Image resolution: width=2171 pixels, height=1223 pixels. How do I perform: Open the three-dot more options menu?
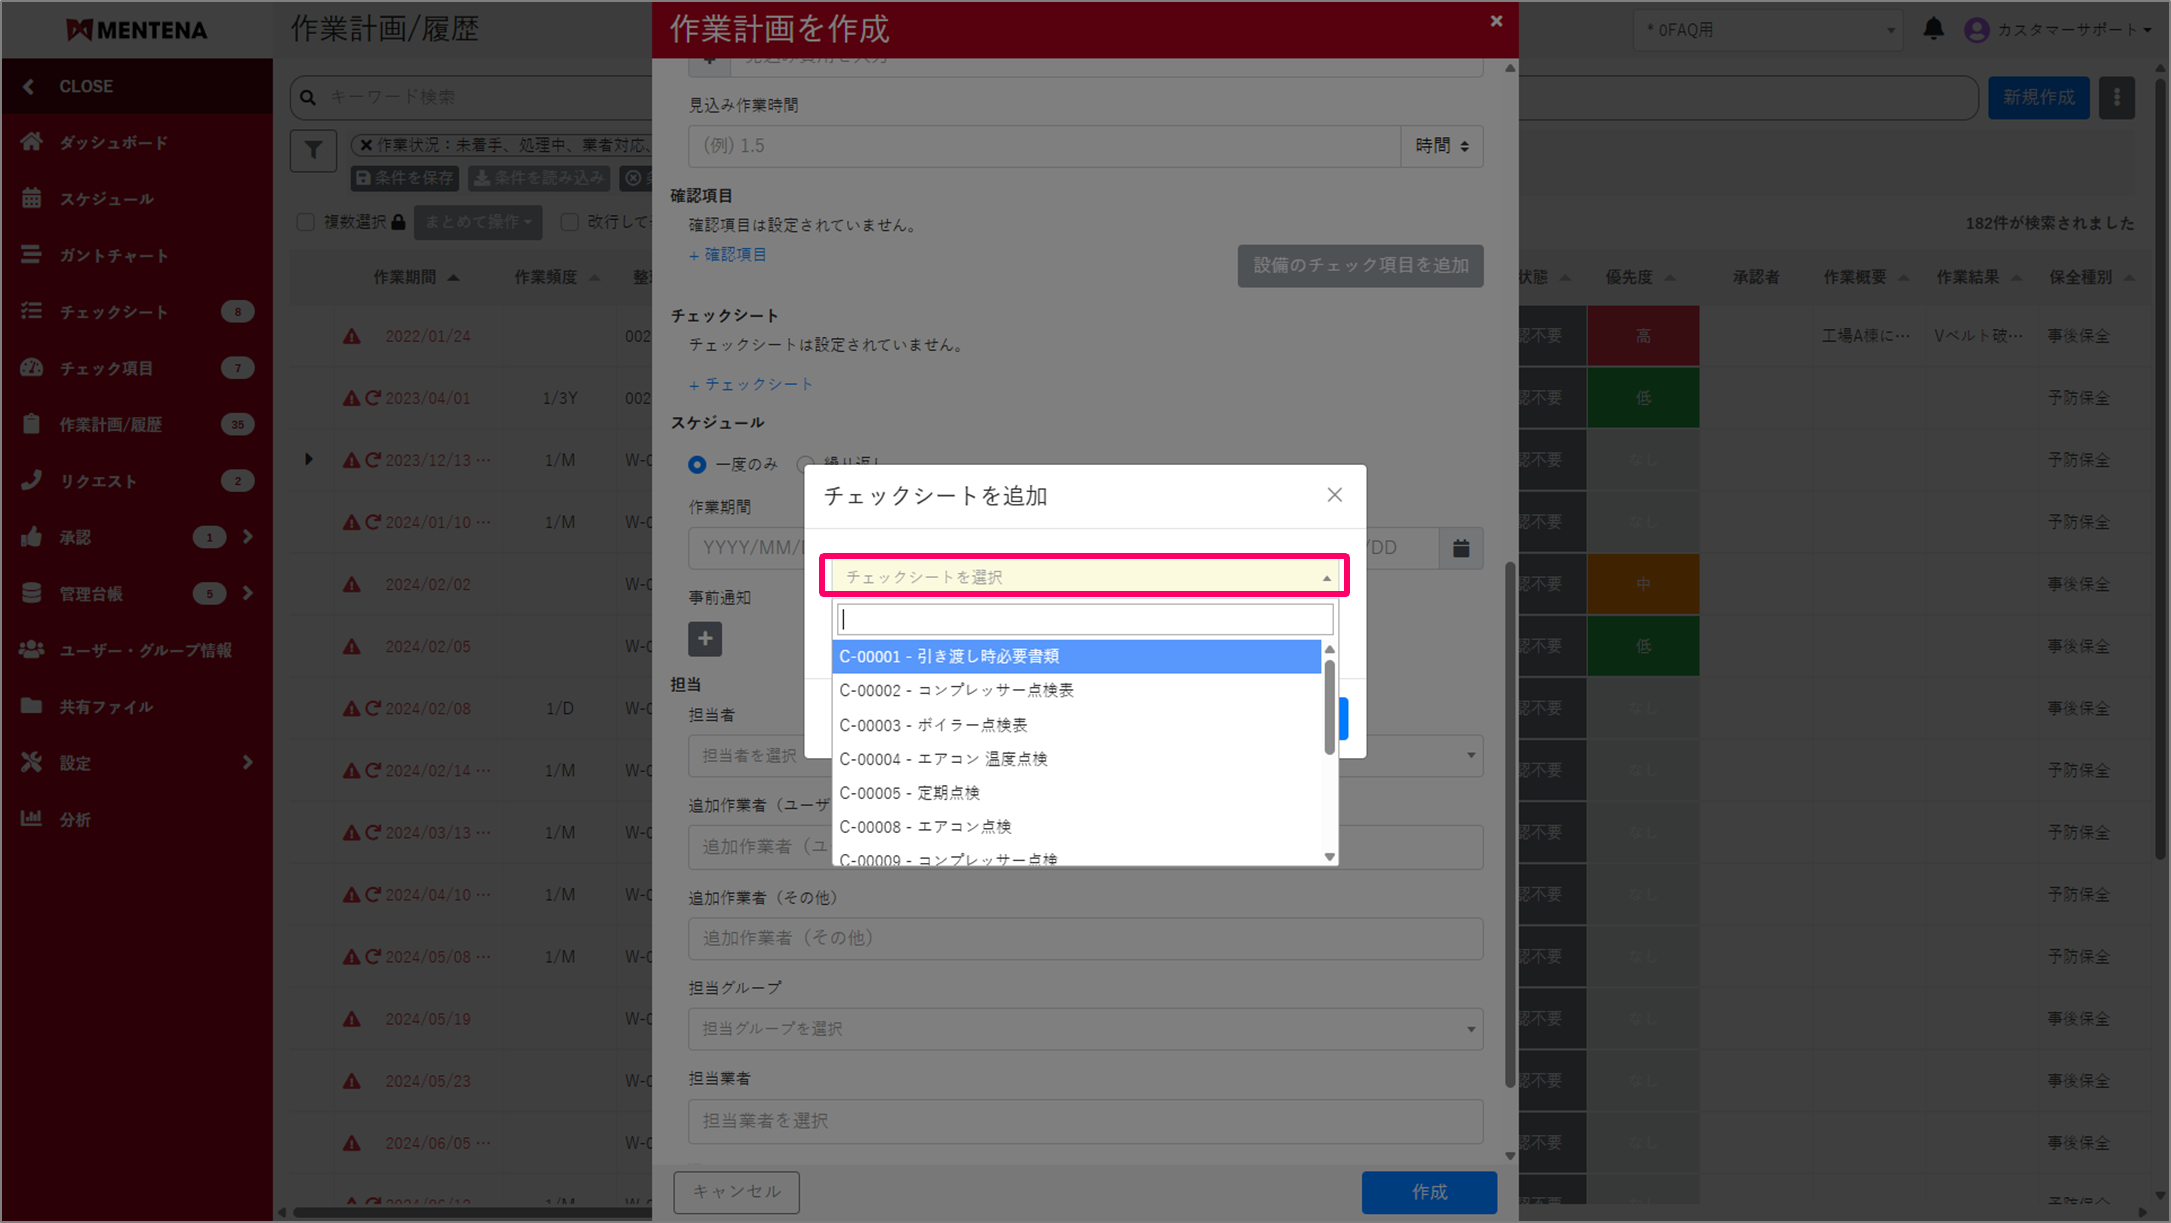pos(2116,97)
